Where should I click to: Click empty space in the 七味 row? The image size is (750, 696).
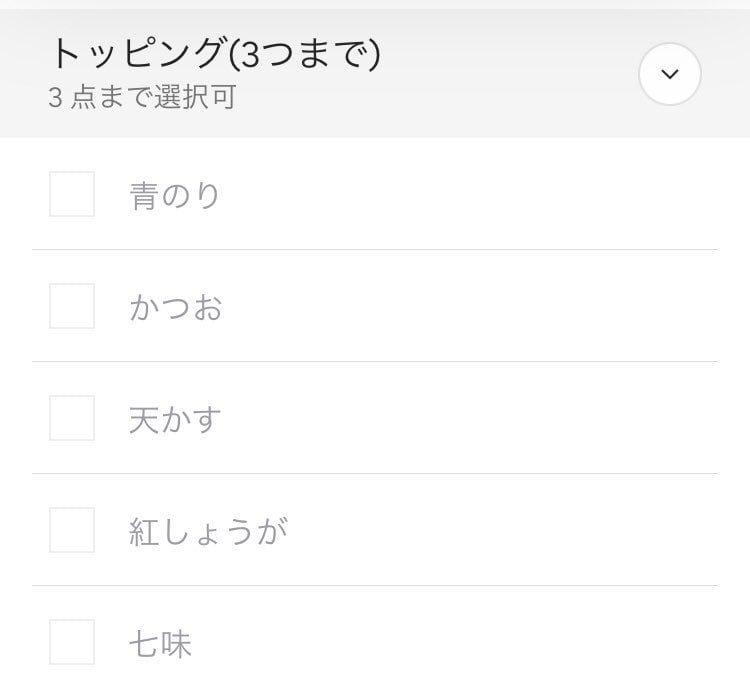coord(480,643)
